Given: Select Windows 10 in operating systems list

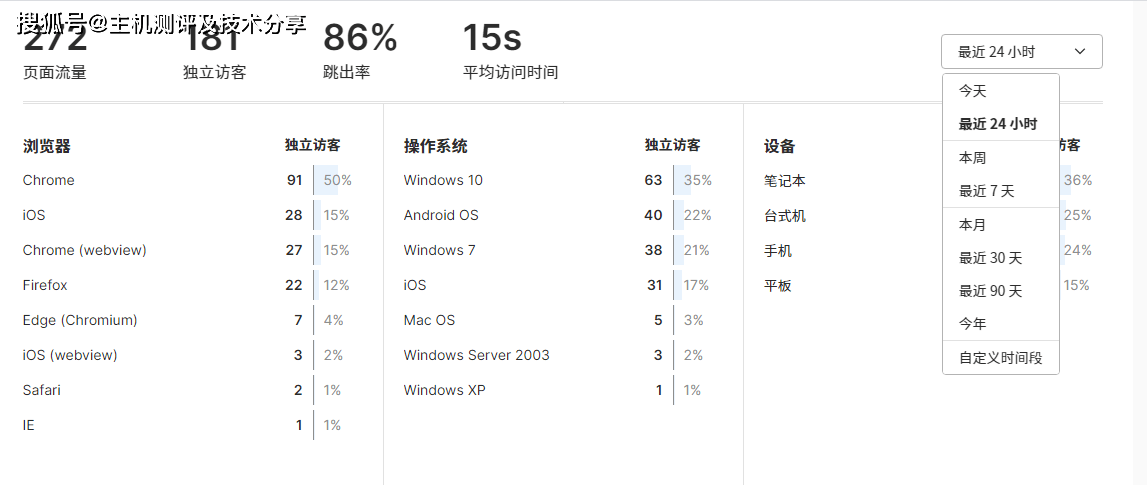Looking at the screenshot, I should coord(443,181).
